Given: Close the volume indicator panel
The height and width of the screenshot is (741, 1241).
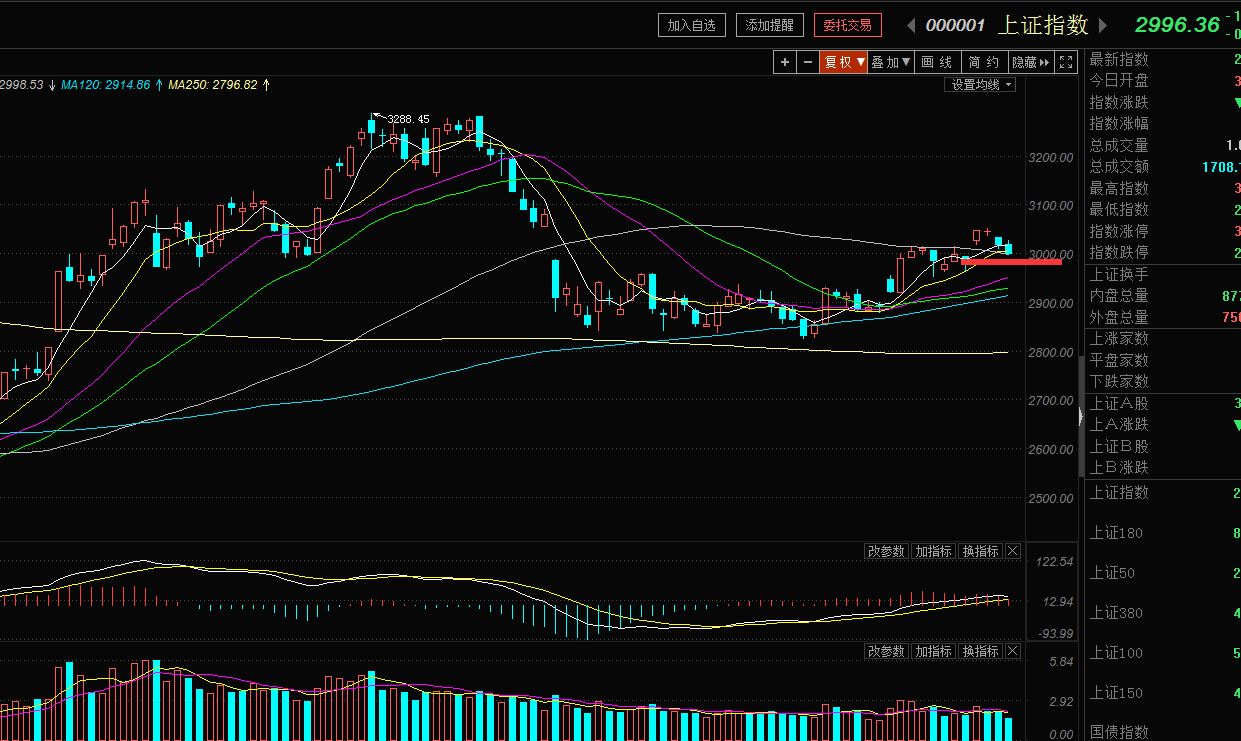Looking at the screenshot, I should 1013,651.
